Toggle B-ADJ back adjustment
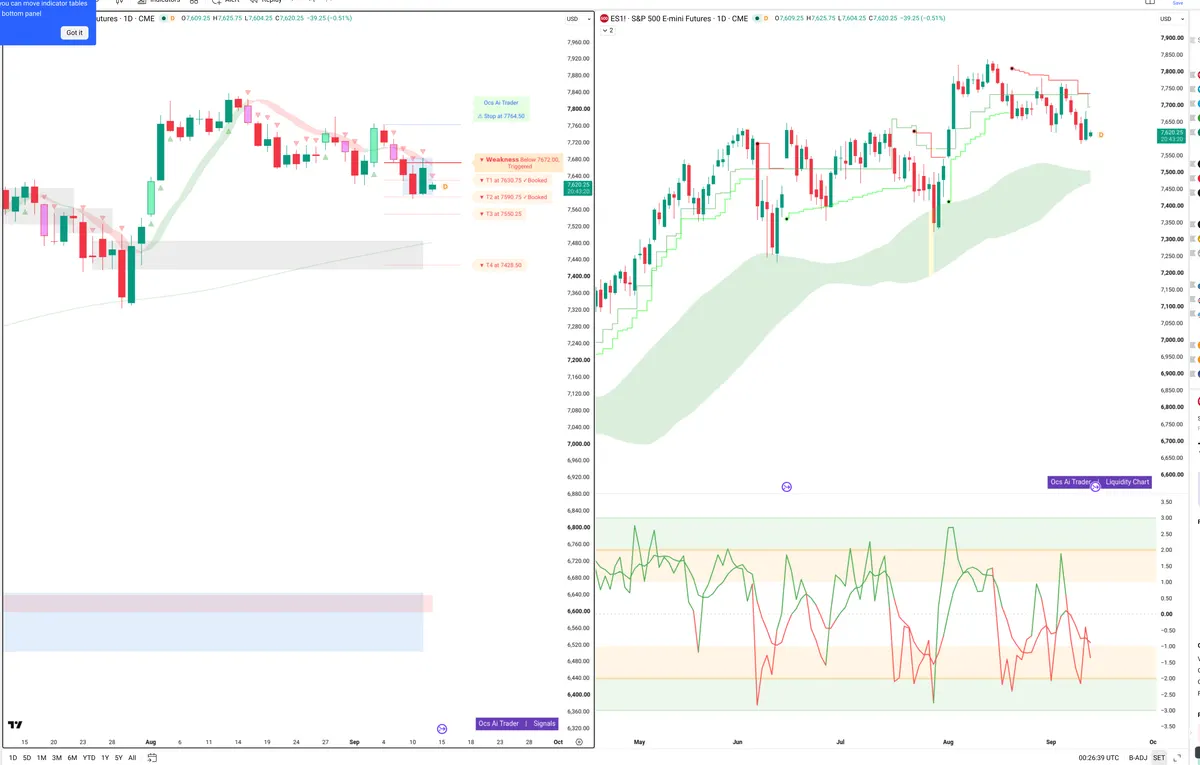This screenshot has height=765, width=1200. 1139,758
